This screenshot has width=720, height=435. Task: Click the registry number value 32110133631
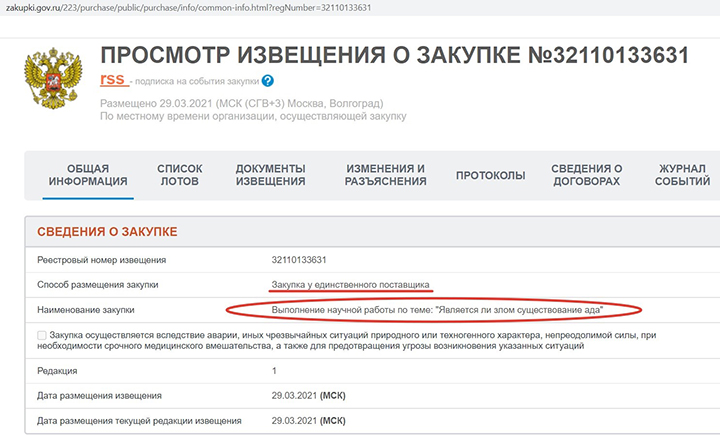pyautogui.click(x=299, y=260)
